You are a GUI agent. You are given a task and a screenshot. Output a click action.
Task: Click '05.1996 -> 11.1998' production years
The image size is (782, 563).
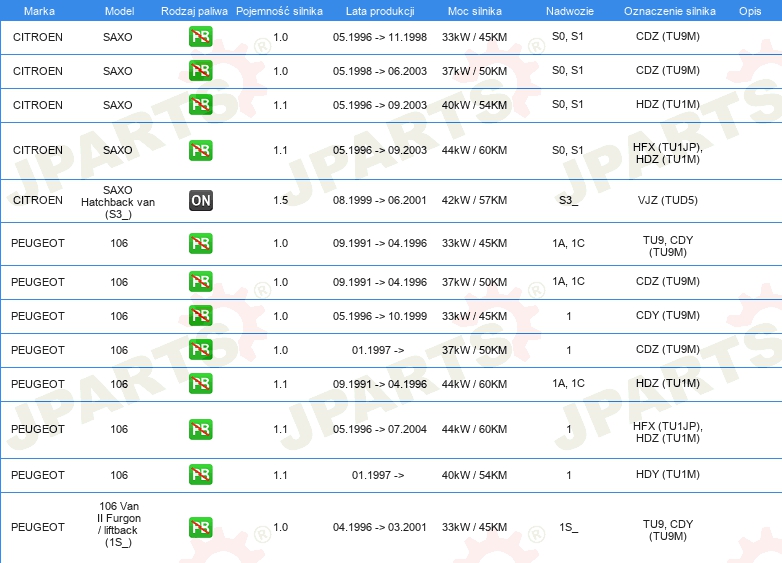tap(380, 37)
